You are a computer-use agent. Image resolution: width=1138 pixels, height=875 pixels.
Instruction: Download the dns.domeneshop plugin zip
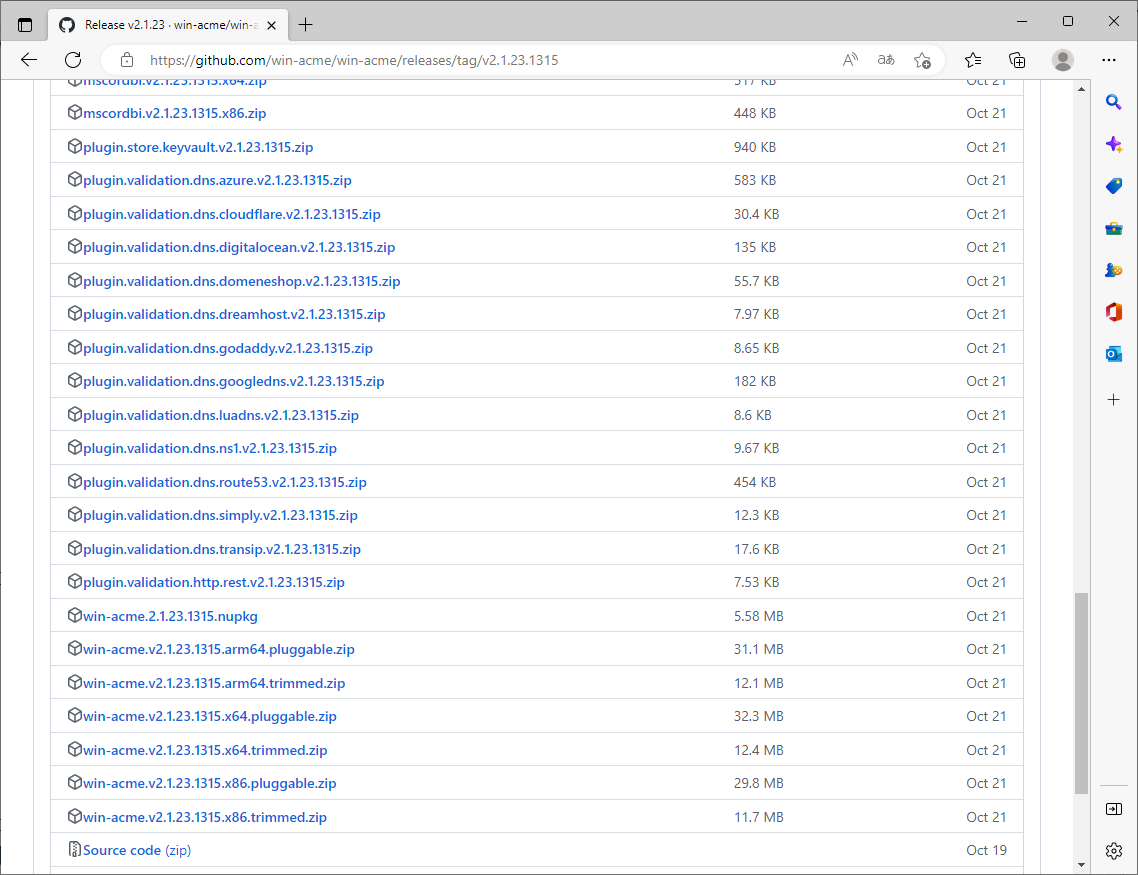coord(242,282)
